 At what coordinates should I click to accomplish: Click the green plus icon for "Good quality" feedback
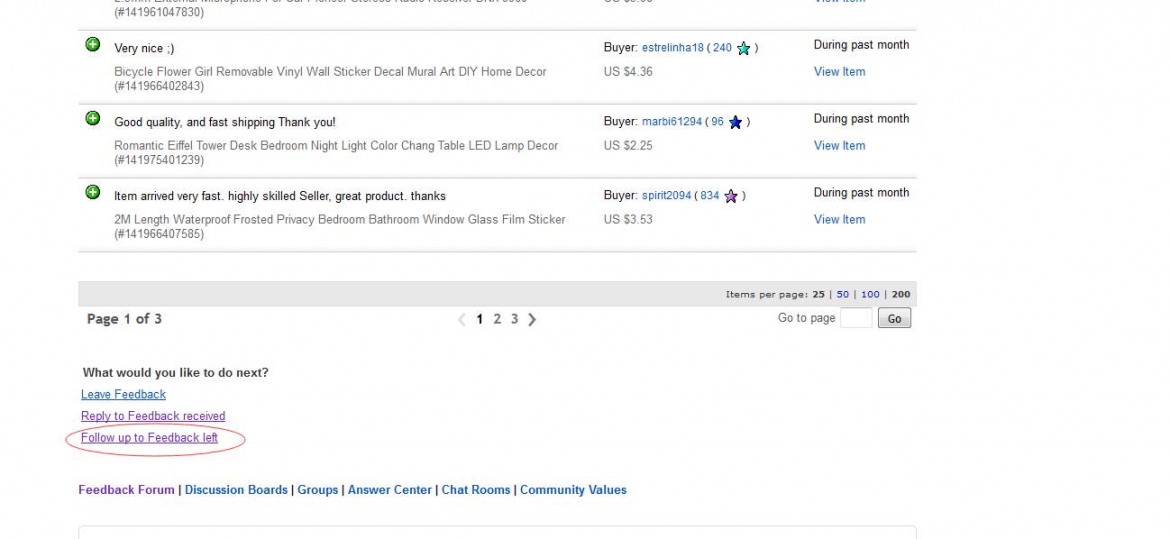coord(93,119)
